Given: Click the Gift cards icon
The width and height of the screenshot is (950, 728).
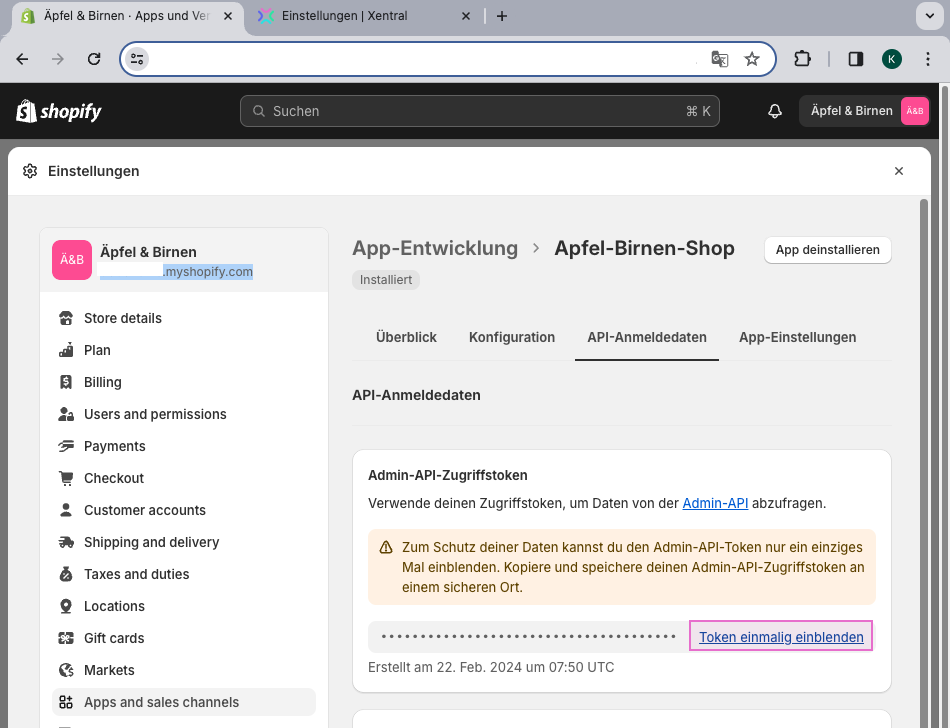Looking at the screenshot, I should (67, 638).
